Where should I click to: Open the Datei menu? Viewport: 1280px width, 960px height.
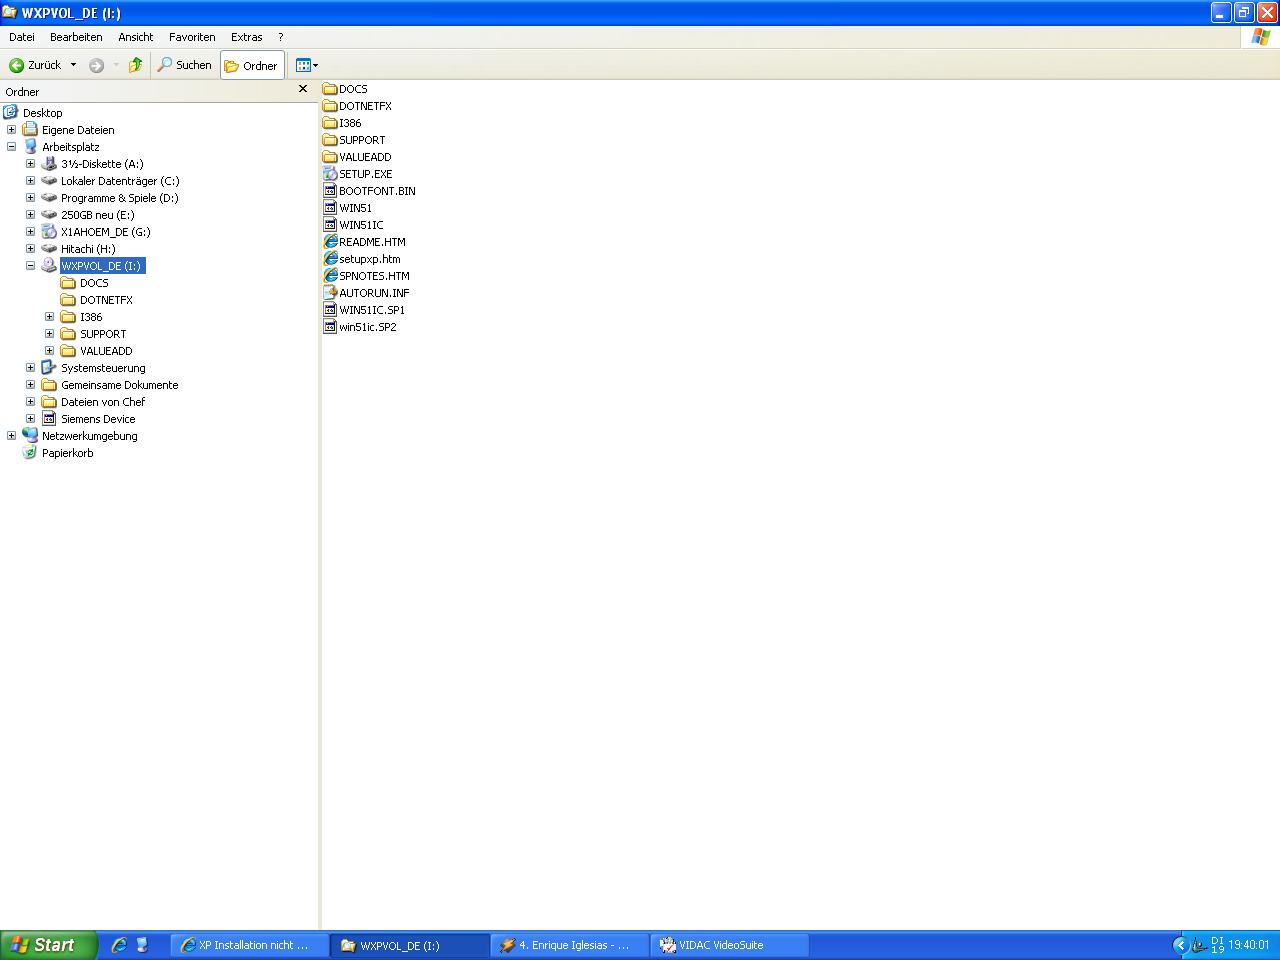pos(22,37)
